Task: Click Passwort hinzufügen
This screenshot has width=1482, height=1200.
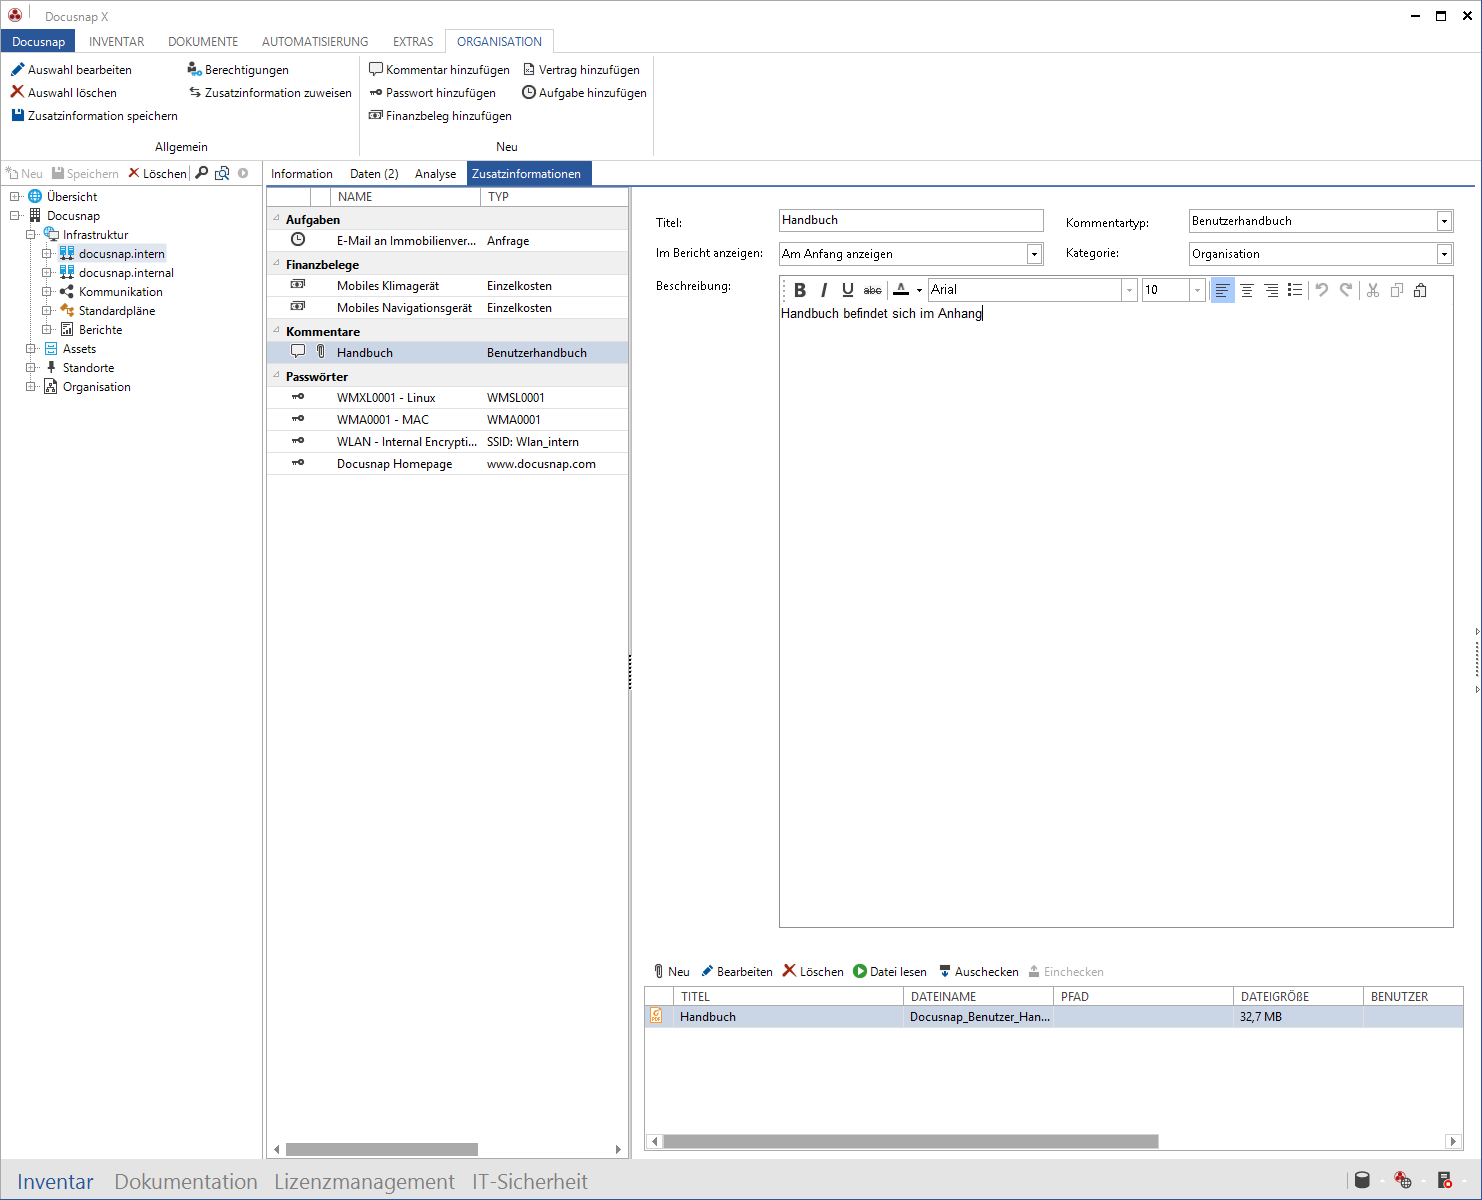Action: 432,93
